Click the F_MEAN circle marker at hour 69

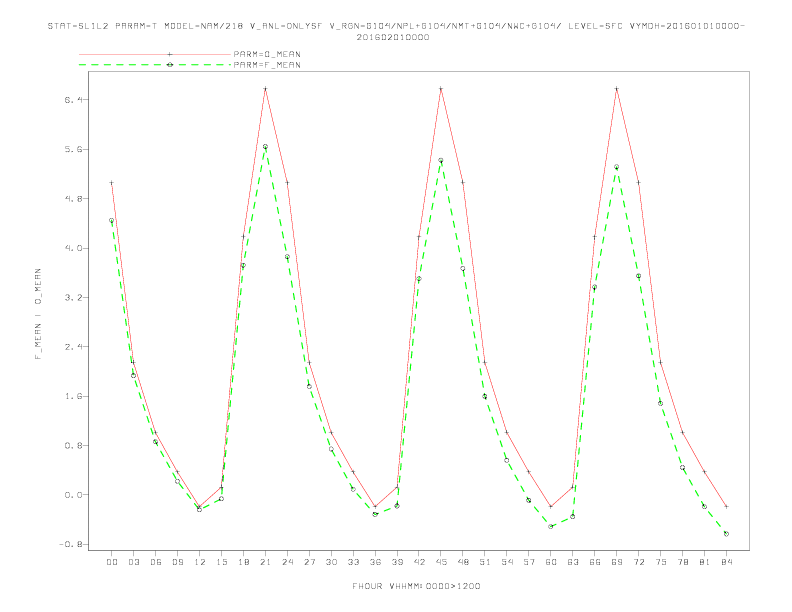pyautogui.click(x=617, y=167)
